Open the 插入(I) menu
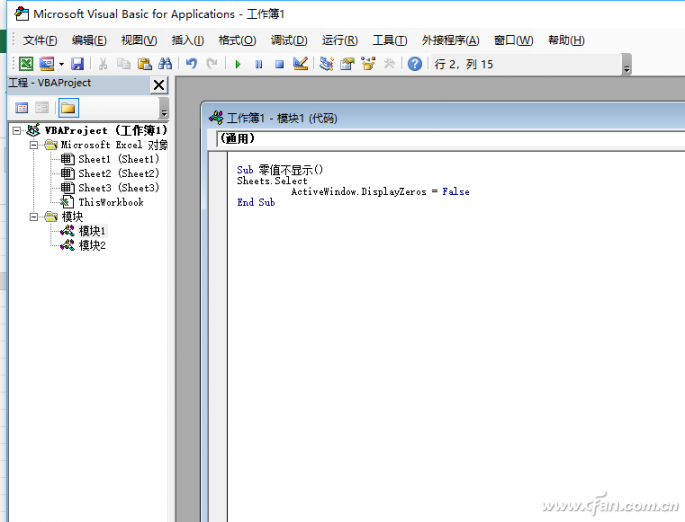The width and height of the screenshot is (685, 522). coord(188,40)
